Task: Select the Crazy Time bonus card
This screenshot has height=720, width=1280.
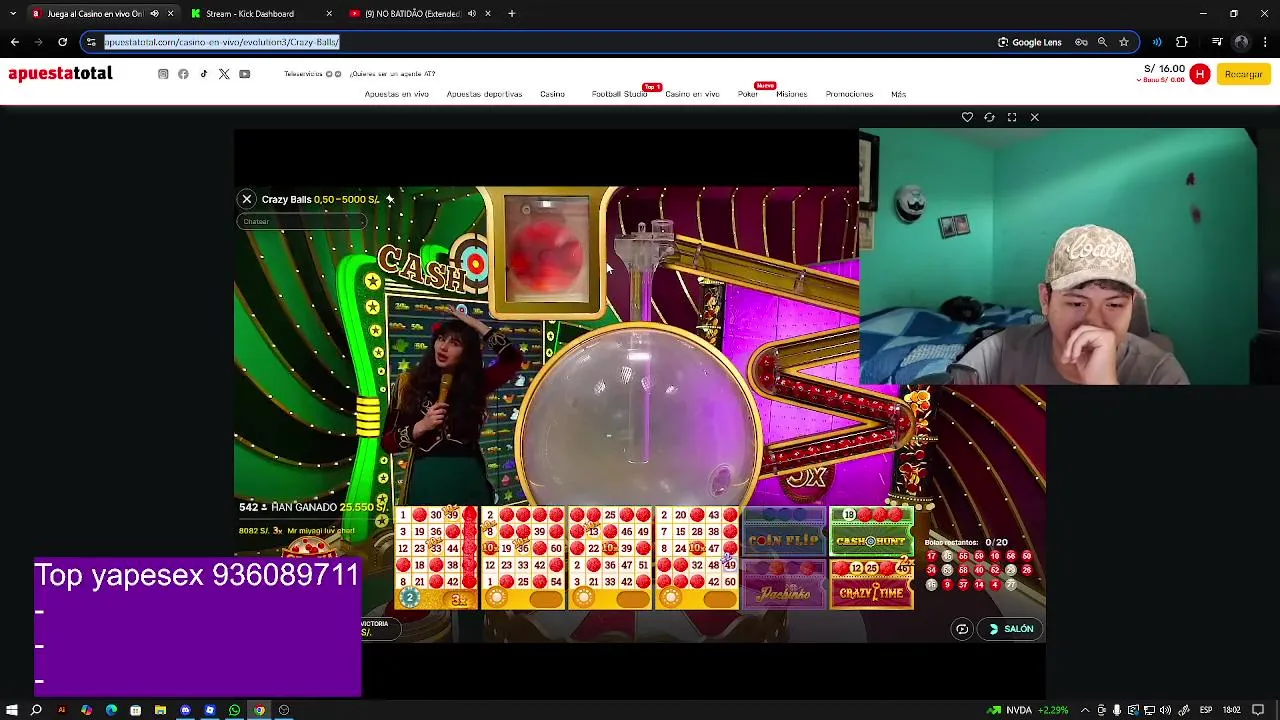Action: (x=871, y=584)
